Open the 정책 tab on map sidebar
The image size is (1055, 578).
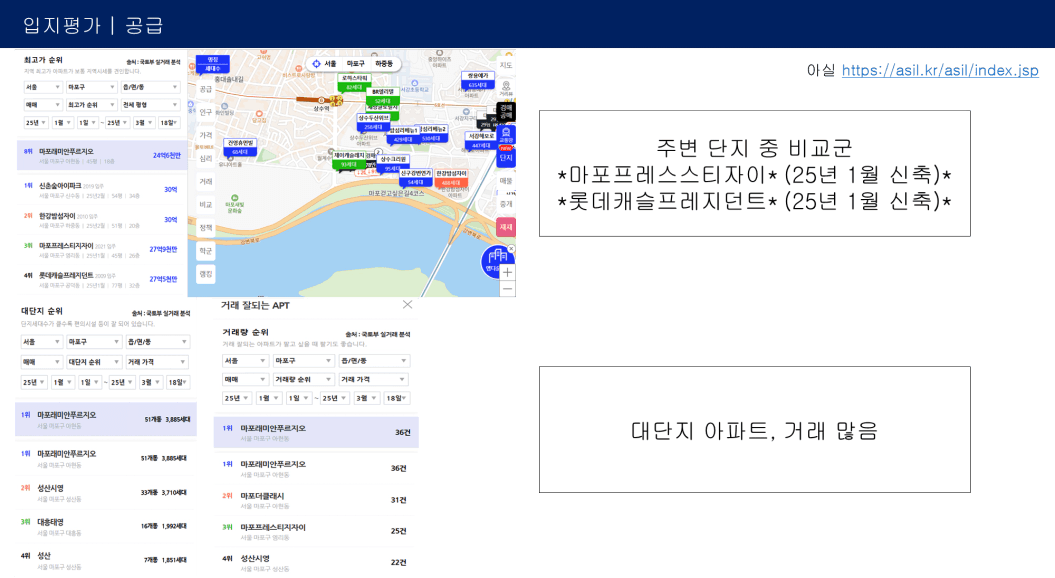click(x=206, y=228)
